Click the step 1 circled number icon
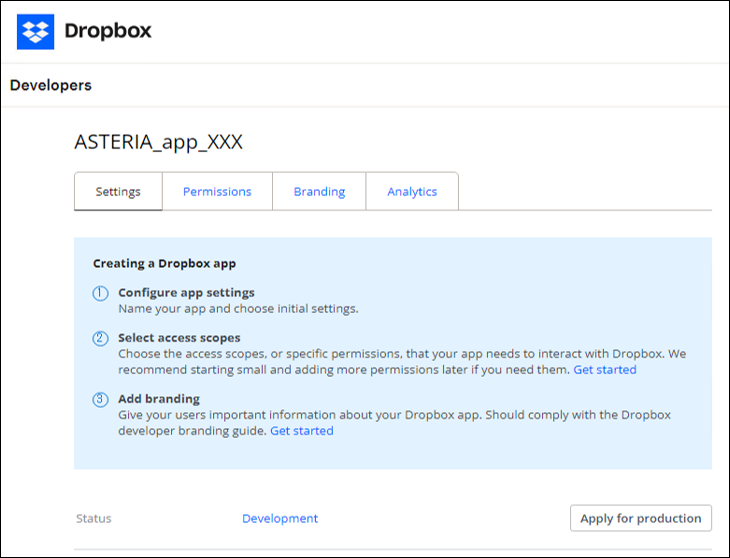730x558 pixels. [100, 294]
